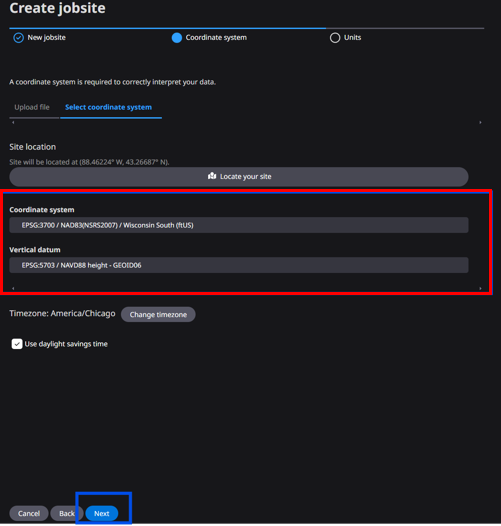Click the New jobsite completed step checkmark

tap(18, 38)
